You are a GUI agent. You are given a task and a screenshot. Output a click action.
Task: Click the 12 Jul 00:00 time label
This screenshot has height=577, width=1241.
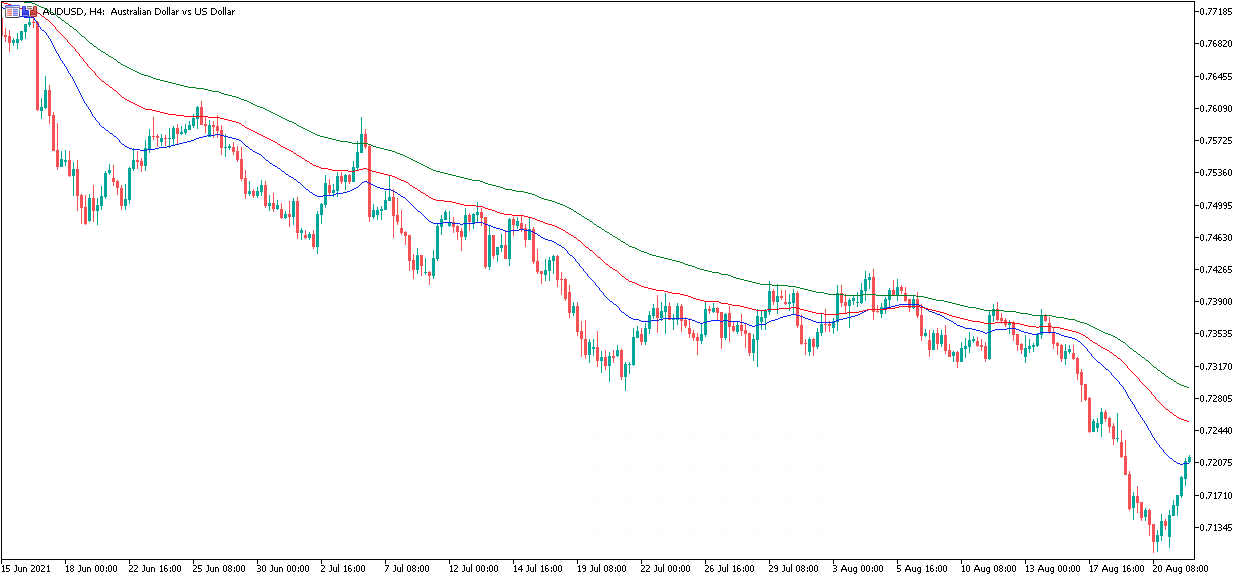[x=475, y=568]
